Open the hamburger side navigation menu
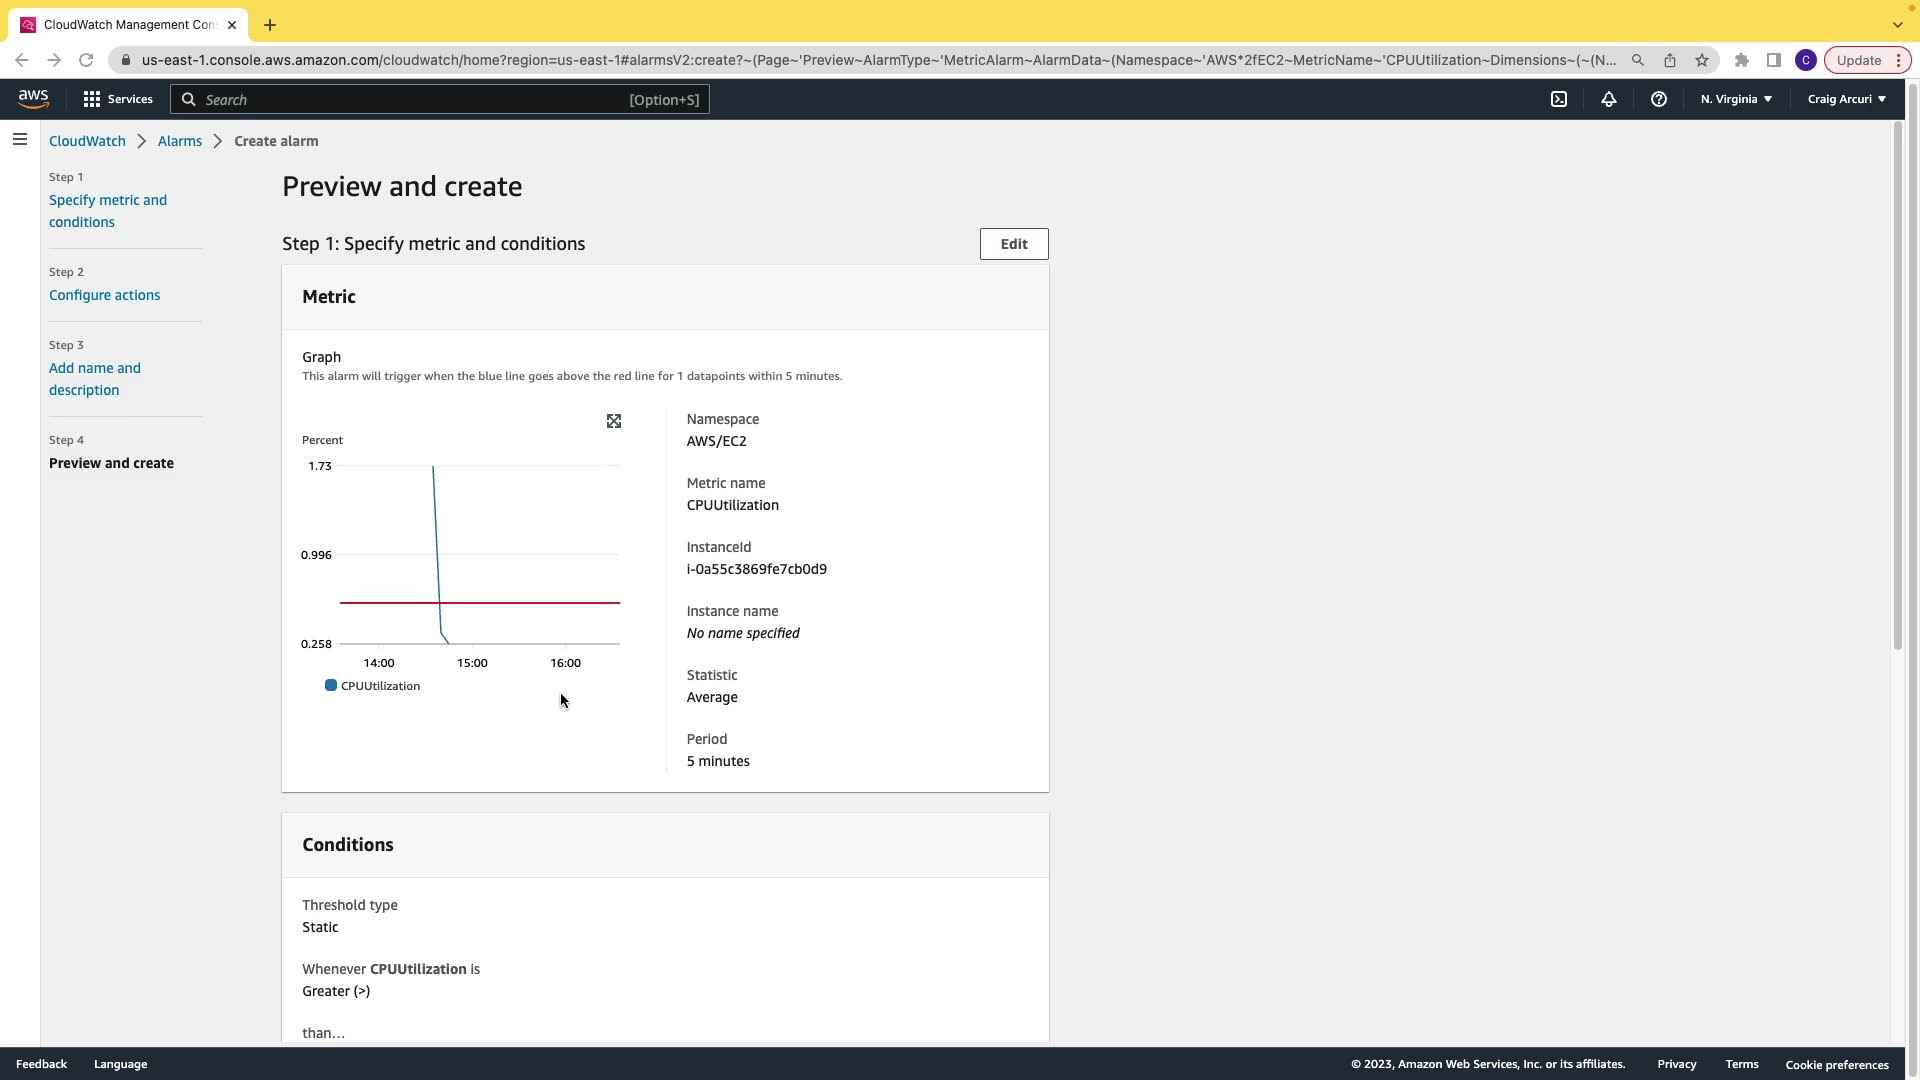Screen dimensions: 1920x1080 pos(20,140)
